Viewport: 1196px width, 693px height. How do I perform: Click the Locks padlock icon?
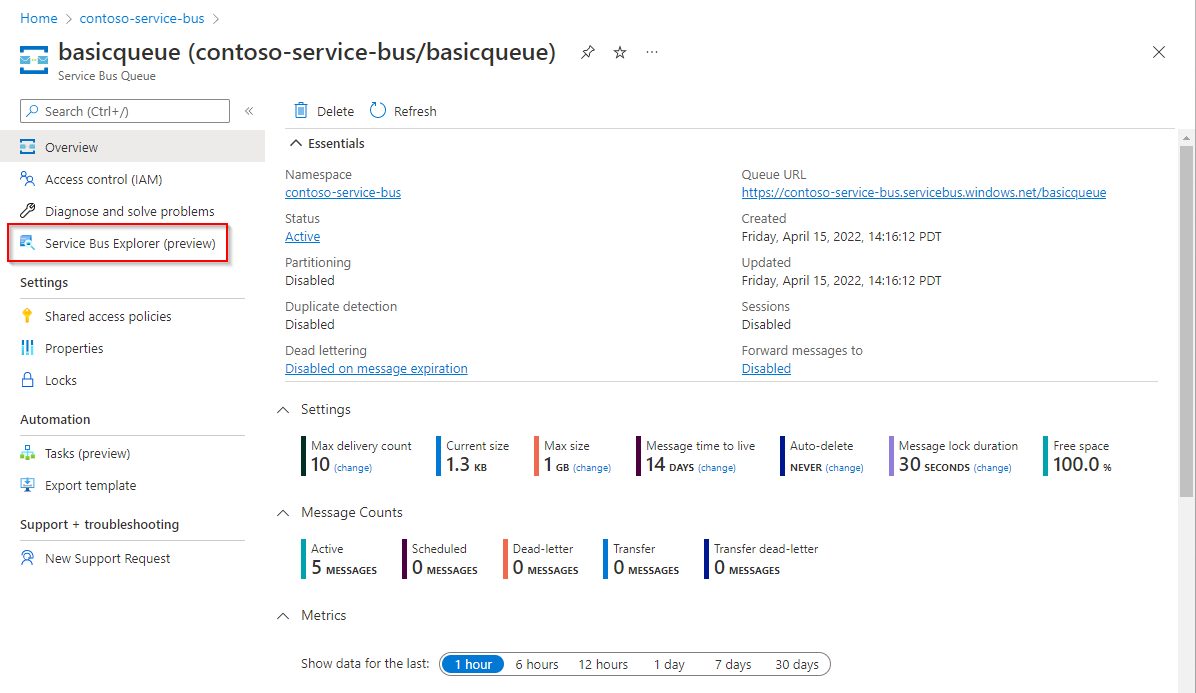(27, 380)
